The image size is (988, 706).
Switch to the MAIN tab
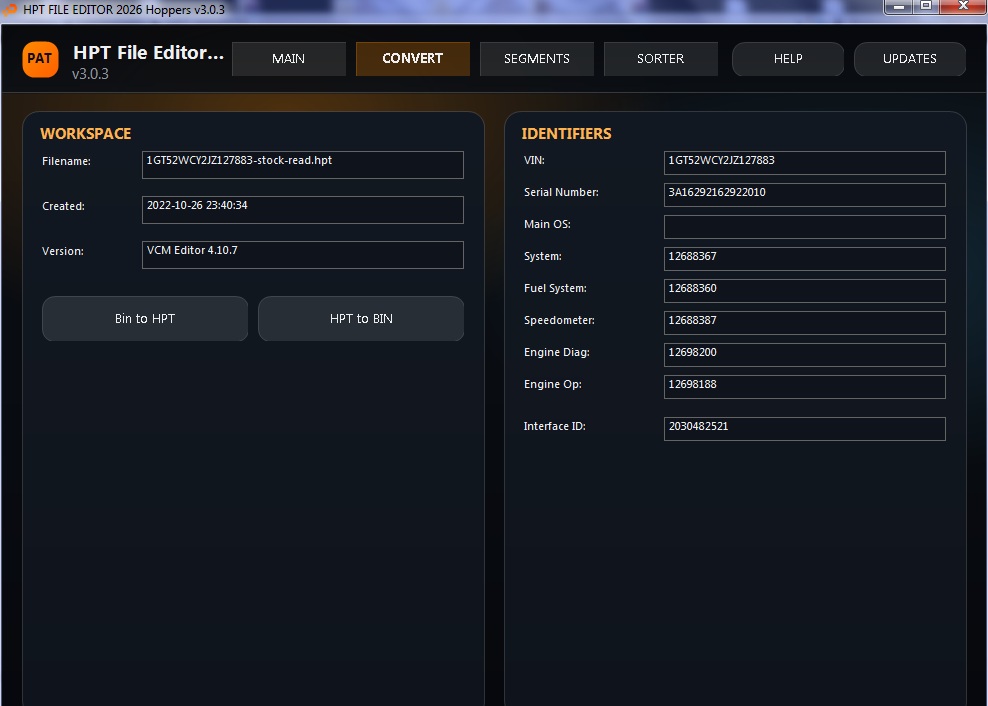click(288, 59)
